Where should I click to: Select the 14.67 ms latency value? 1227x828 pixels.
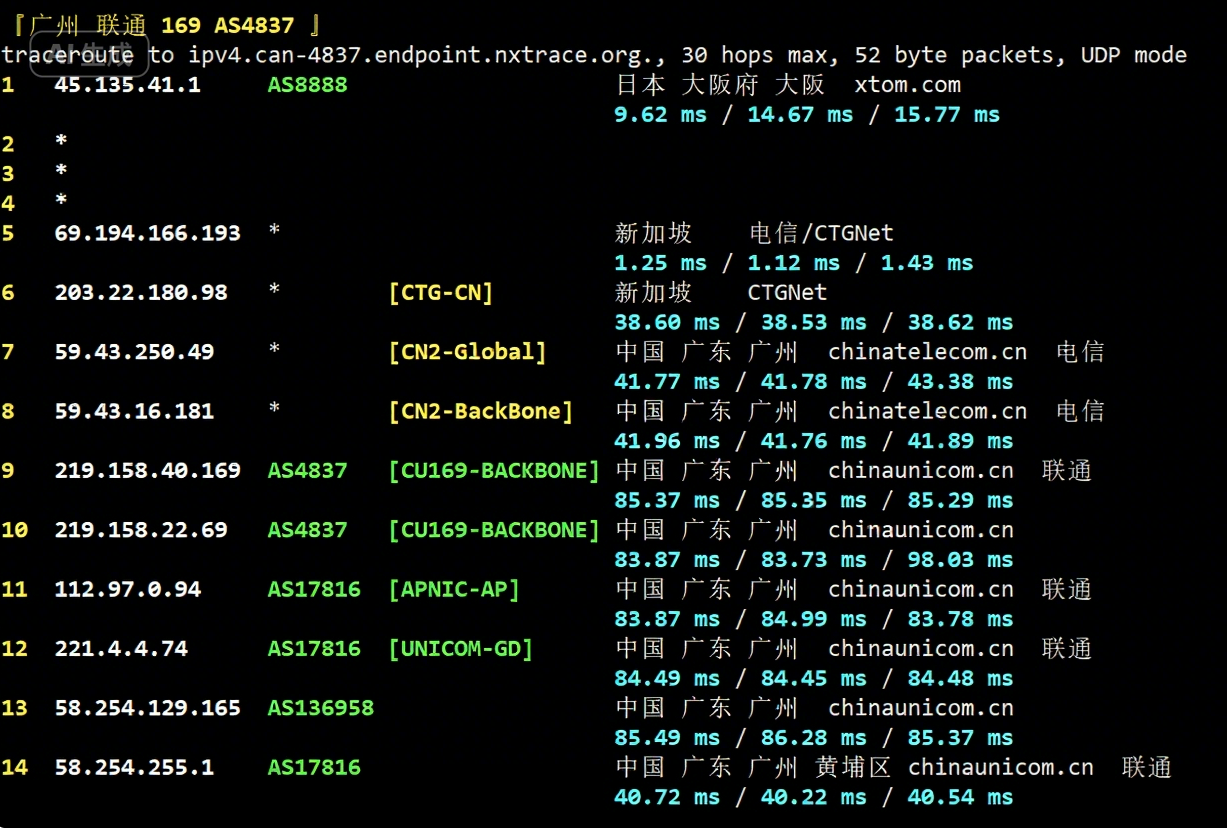tap(800, 115)
